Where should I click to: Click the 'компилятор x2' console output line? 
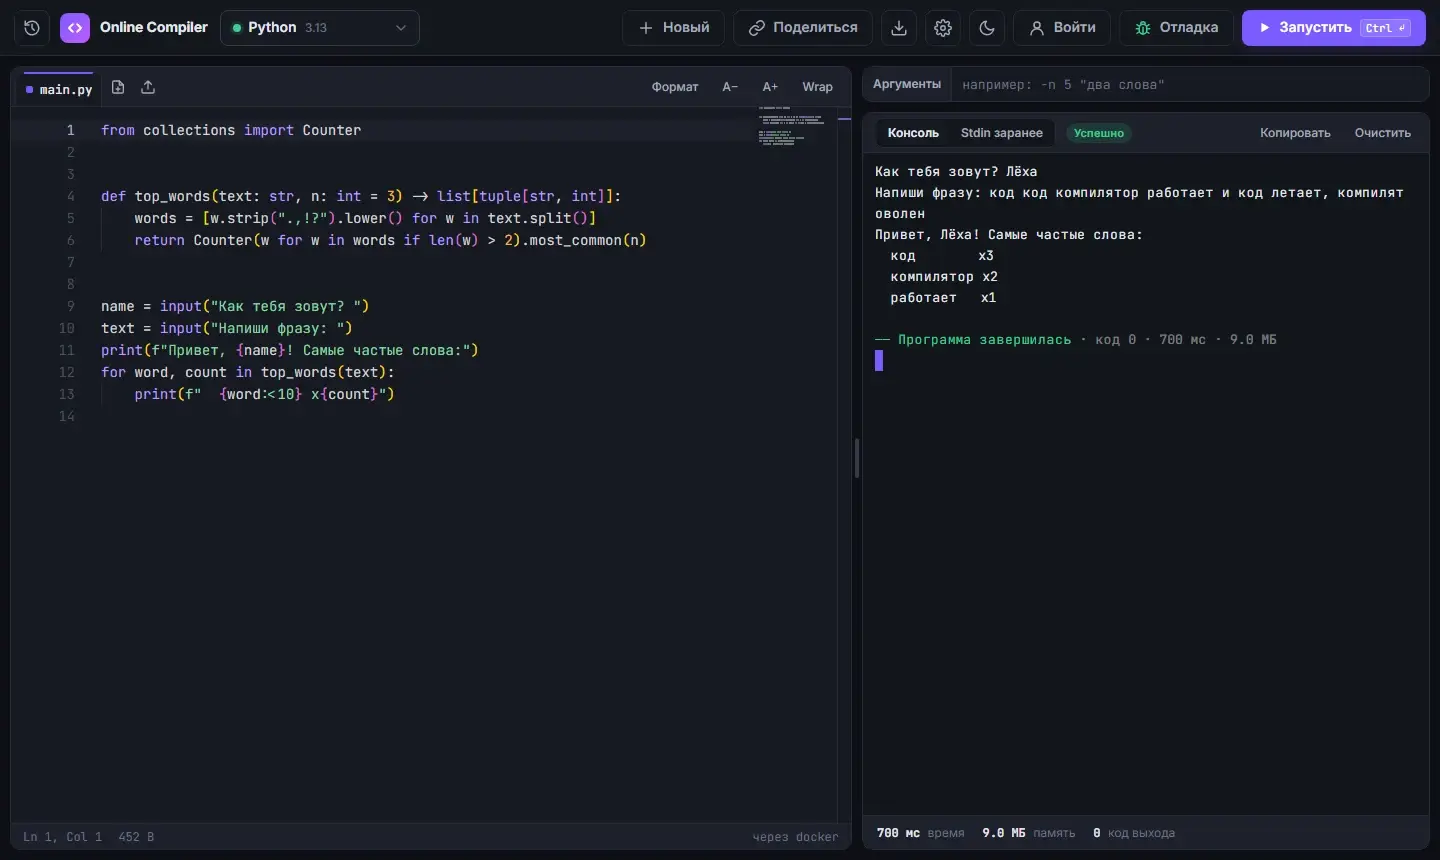944,277
